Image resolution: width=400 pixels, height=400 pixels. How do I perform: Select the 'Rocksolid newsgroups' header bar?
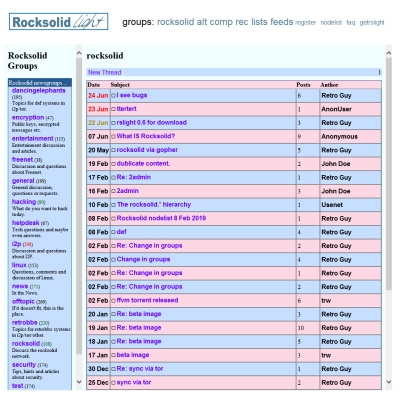pos(40,83)
